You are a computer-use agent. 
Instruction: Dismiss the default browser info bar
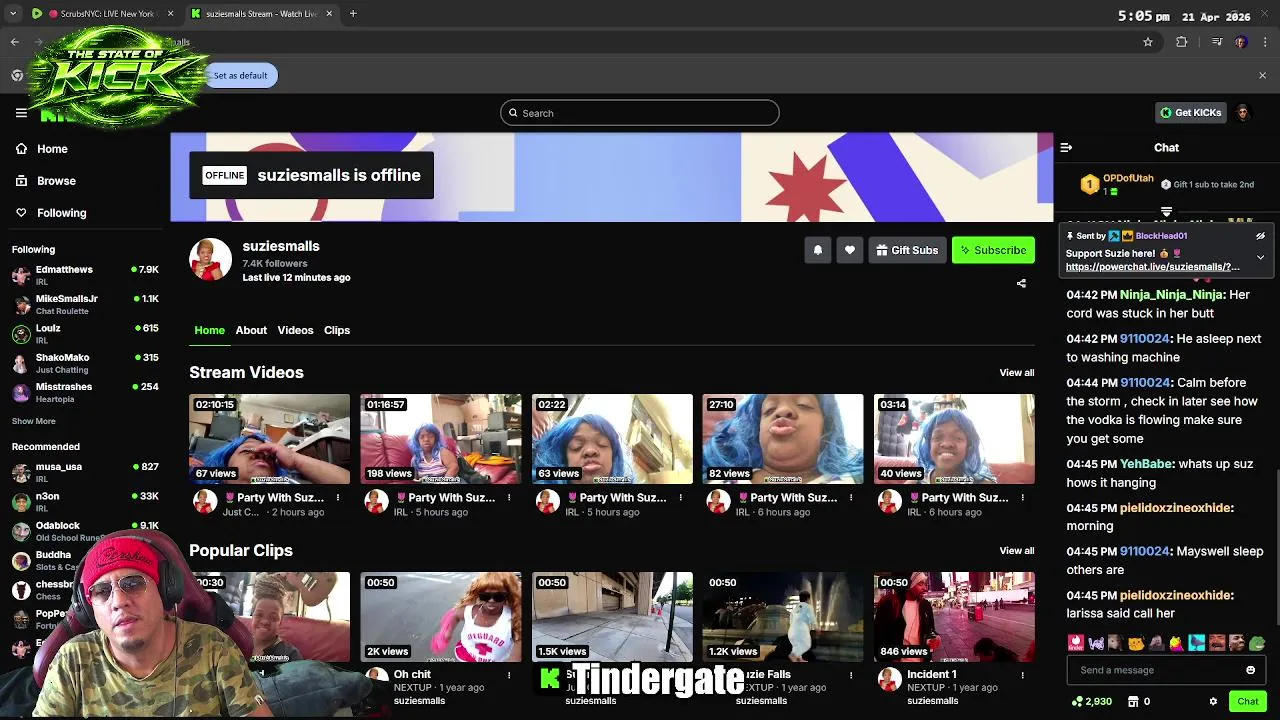(x=1262, y=75)
